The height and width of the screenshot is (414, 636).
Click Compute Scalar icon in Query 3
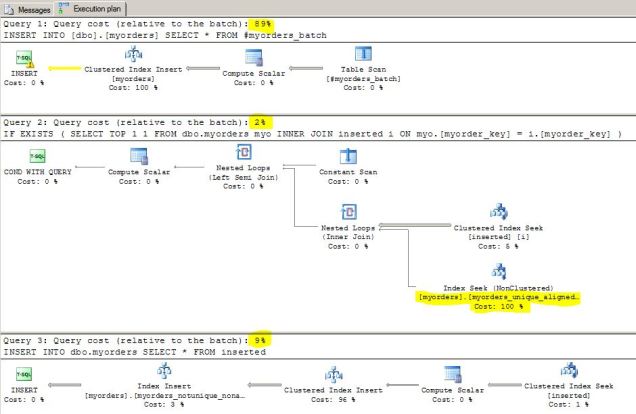[x=453, y=374]
